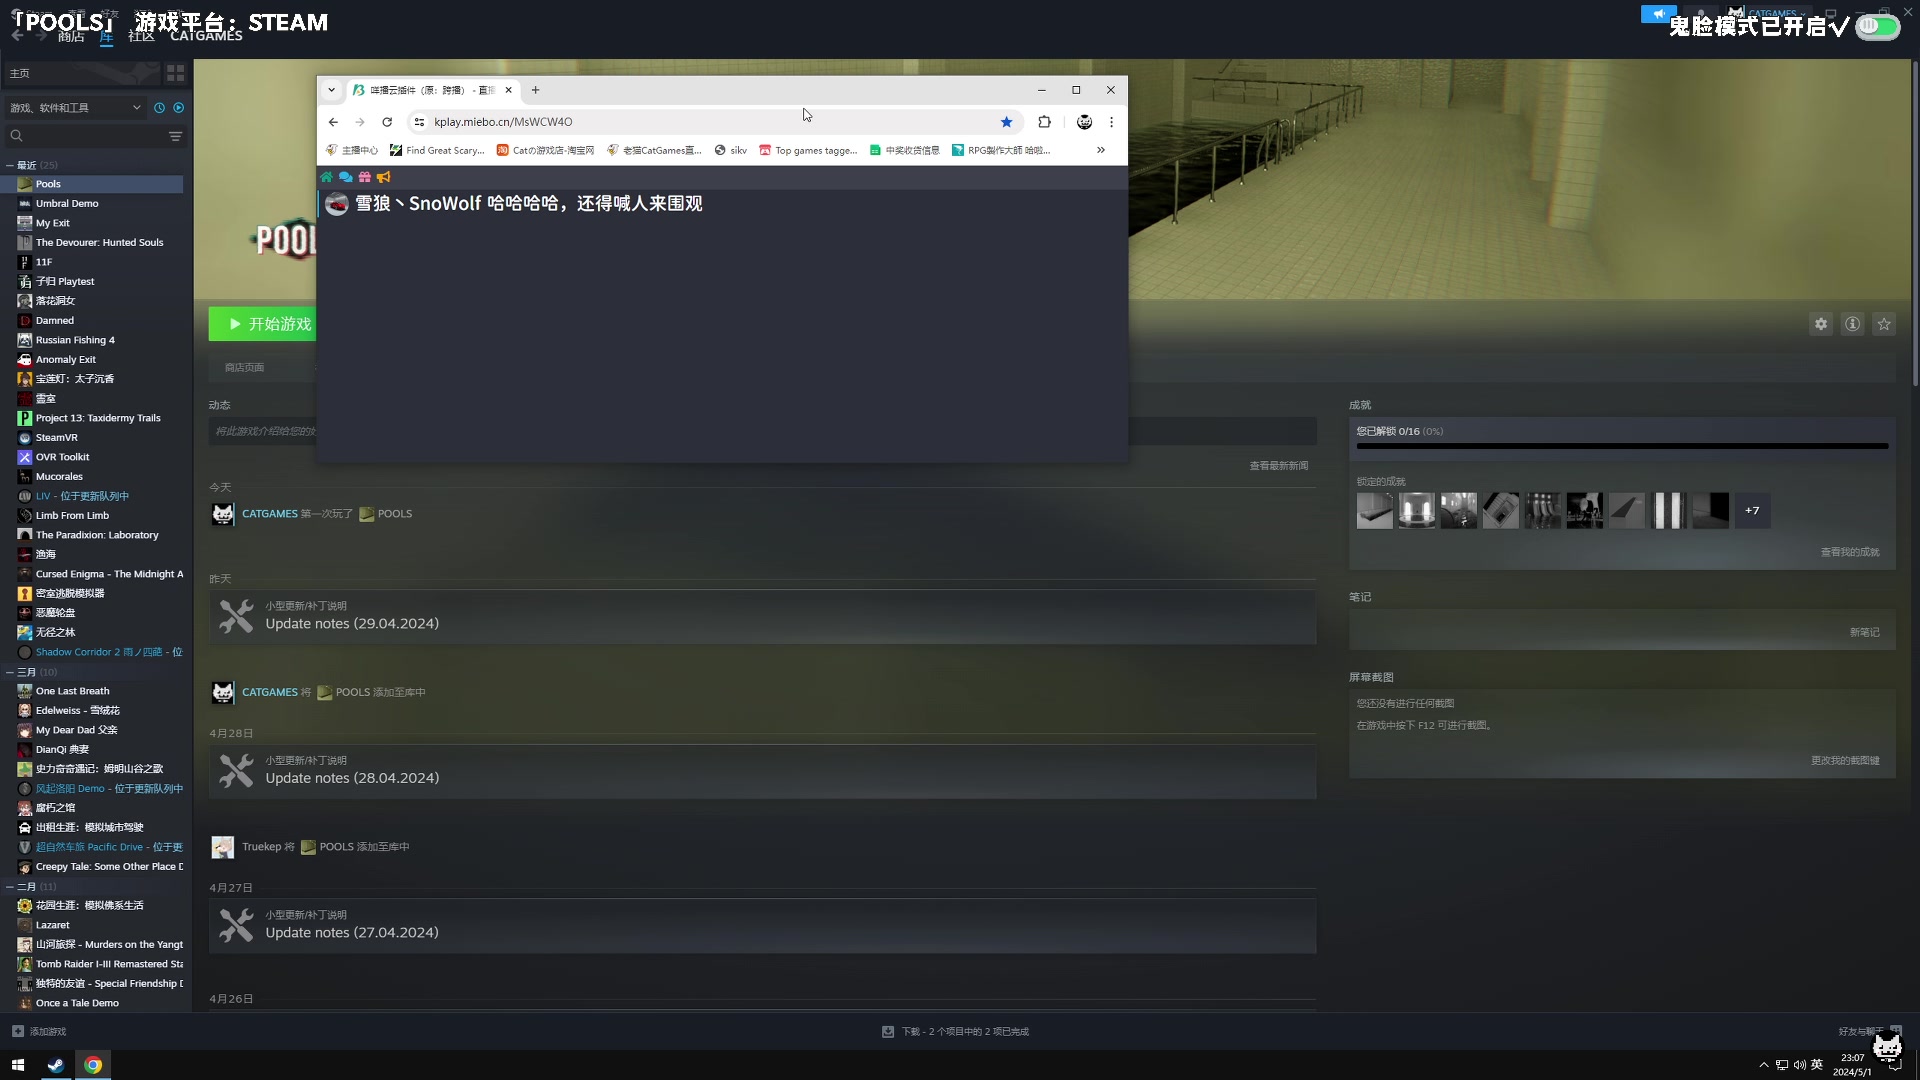1920x1080 pixels.
Task: Open advanced filter options in library sidebar
Action: [x=175, y=136]
